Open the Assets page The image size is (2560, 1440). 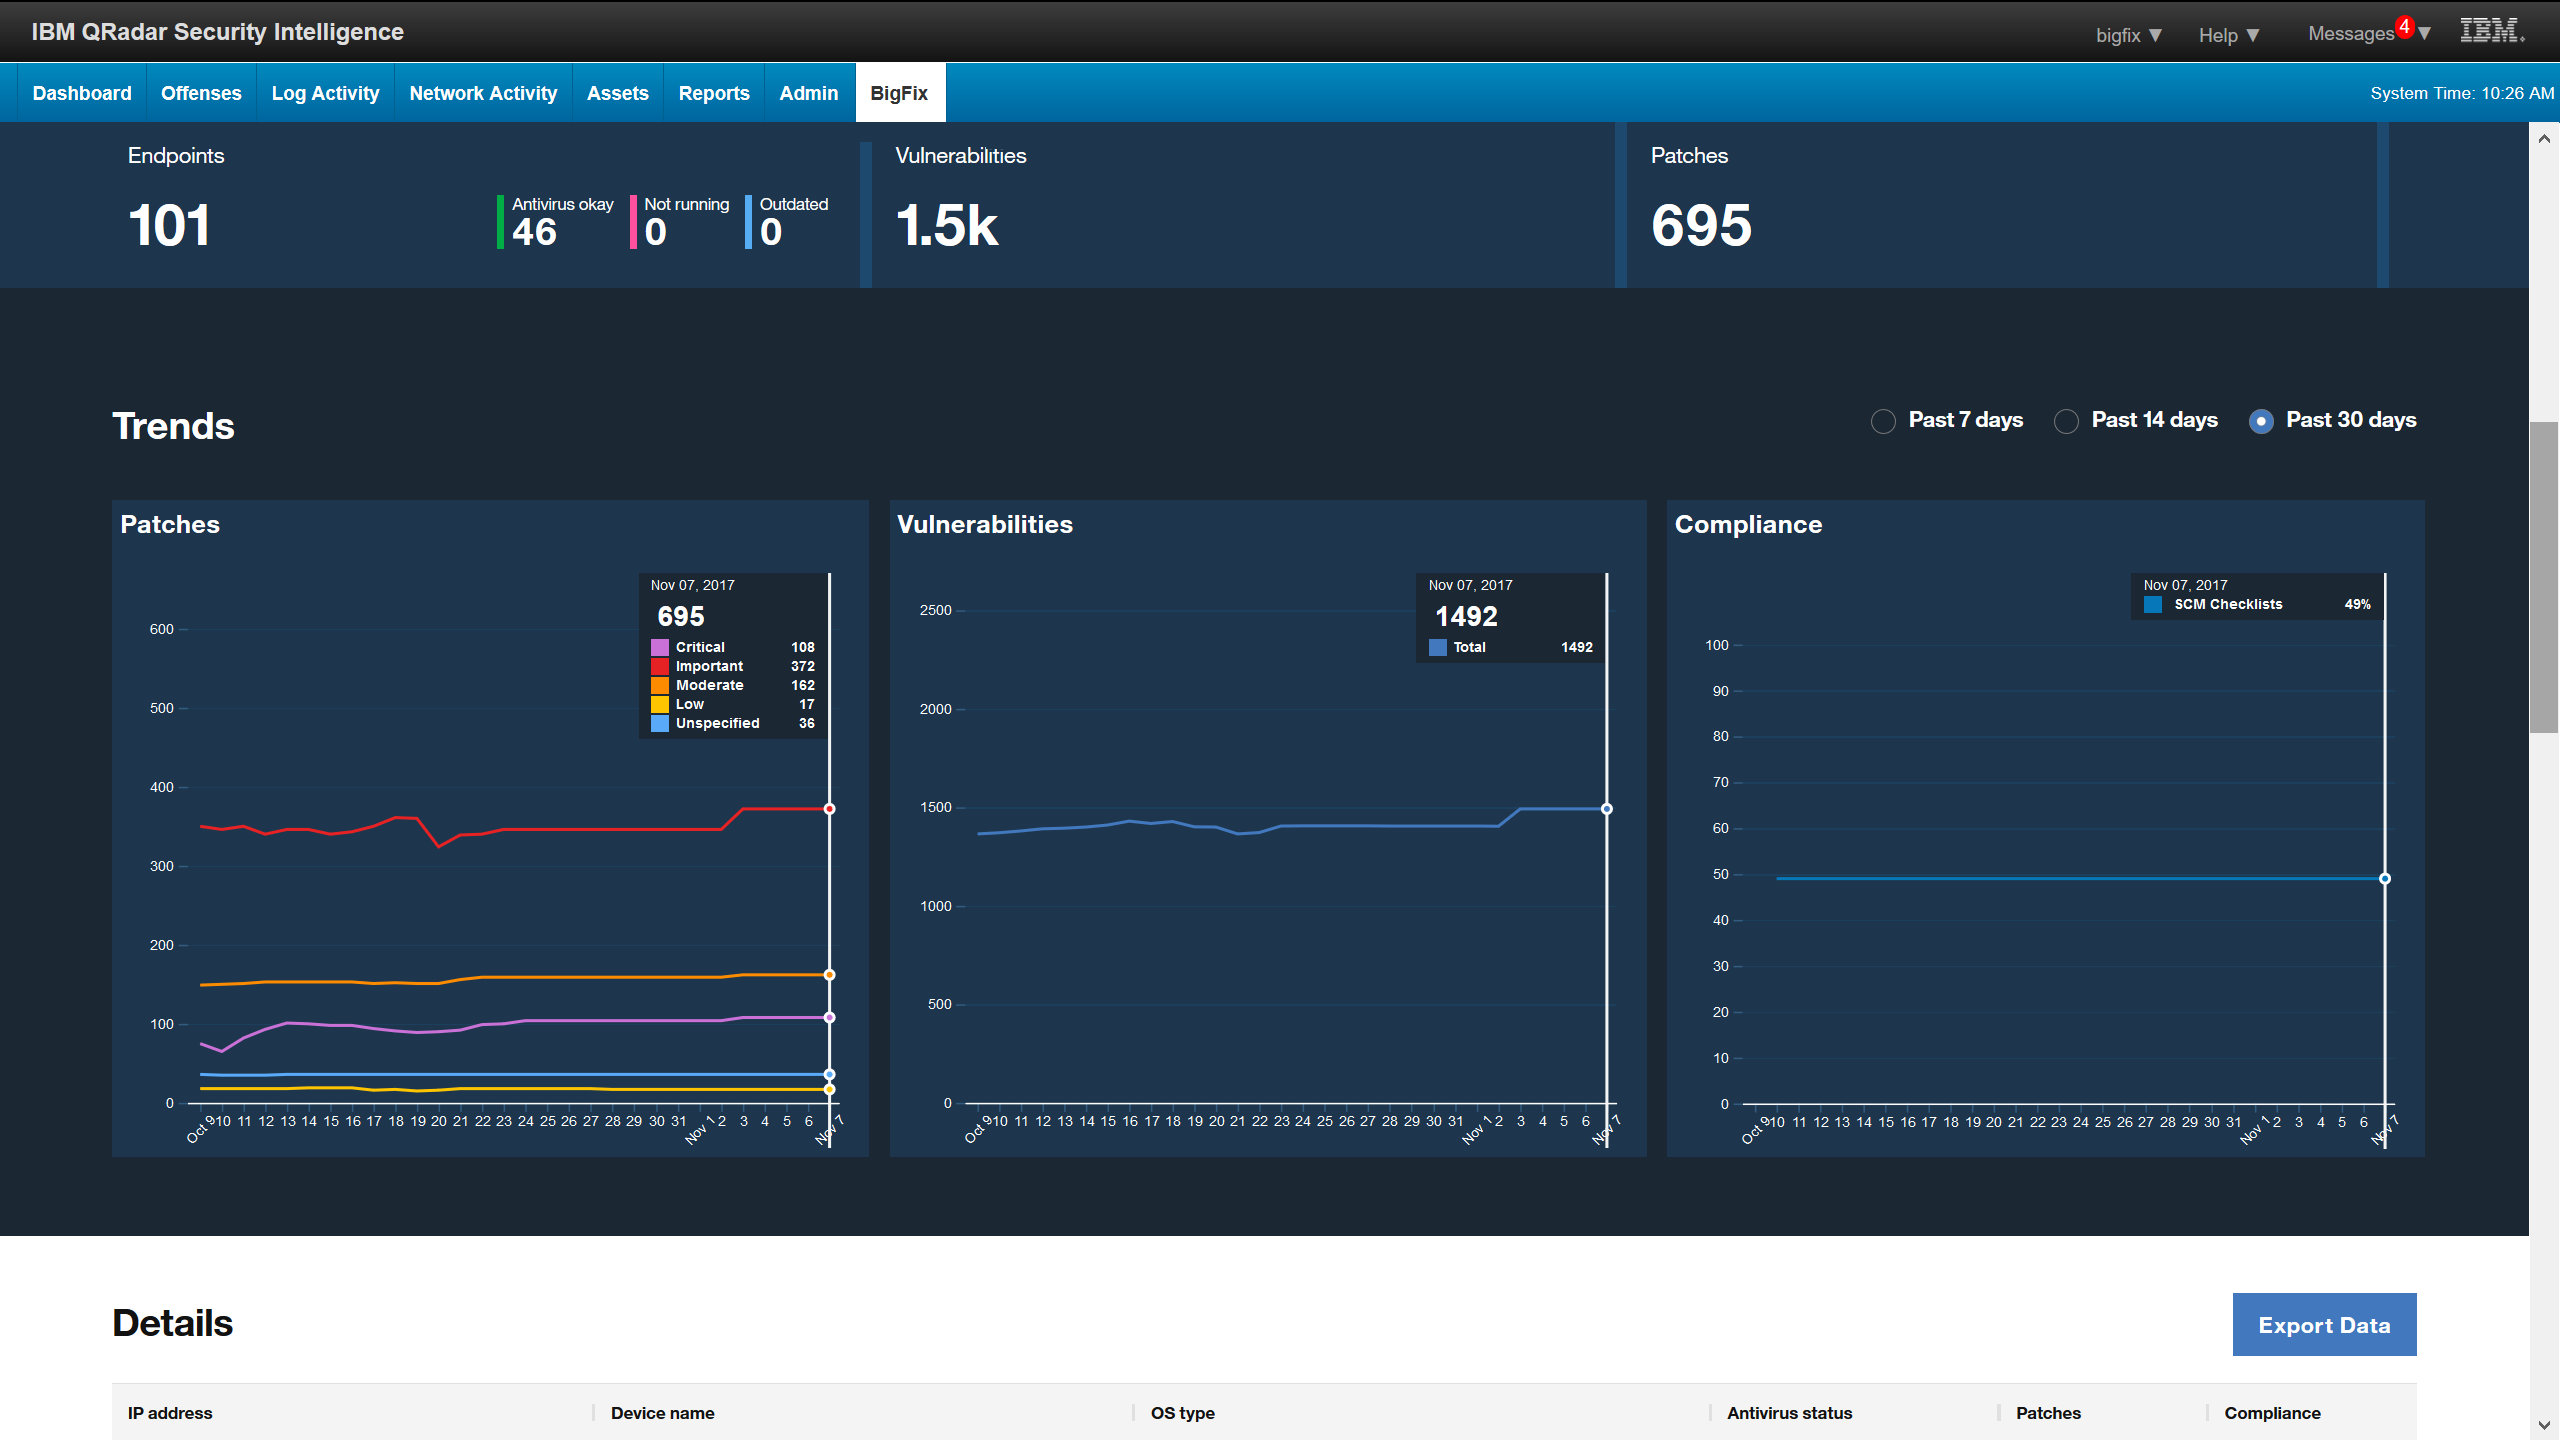pyautogui.click(x=617, y=92)
